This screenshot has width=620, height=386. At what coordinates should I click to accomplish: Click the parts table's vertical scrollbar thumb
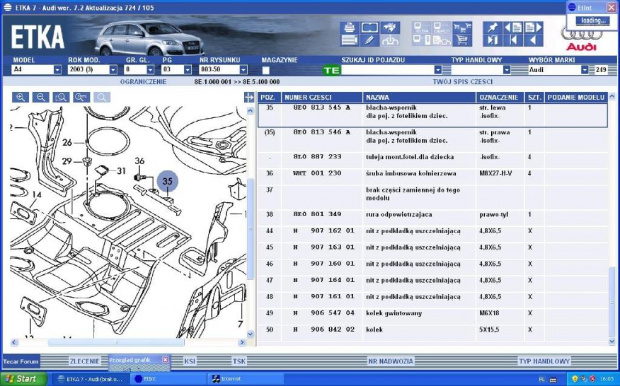click(612, 303)
